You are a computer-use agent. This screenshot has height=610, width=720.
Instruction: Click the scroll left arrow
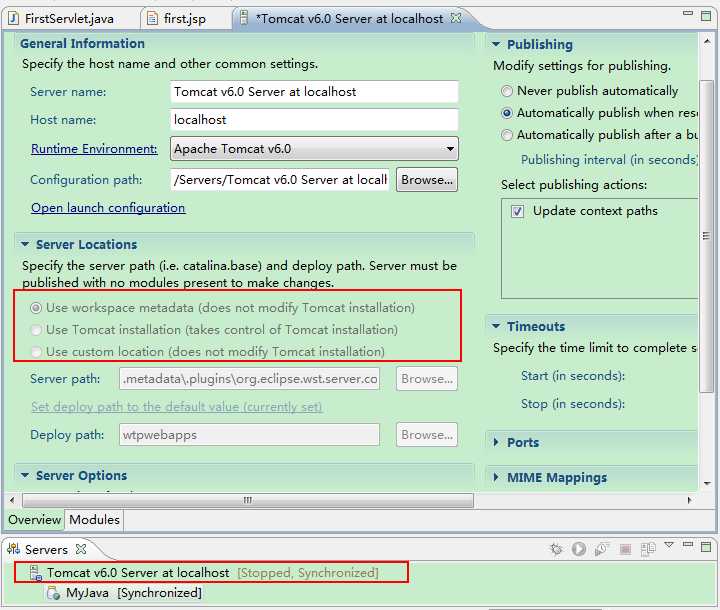point(12,500)
